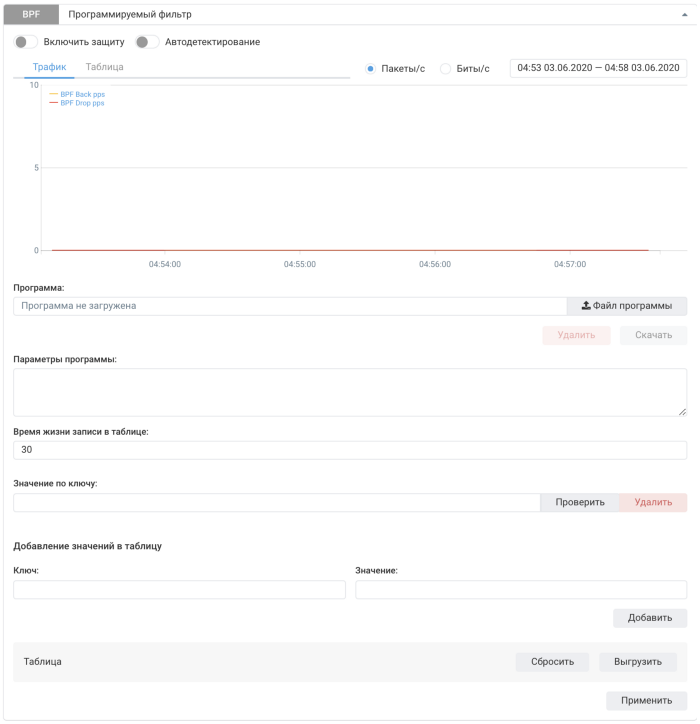The image size is (700, 724).
Task: Open the date range picker field
Action: click(x=598, y=68)
